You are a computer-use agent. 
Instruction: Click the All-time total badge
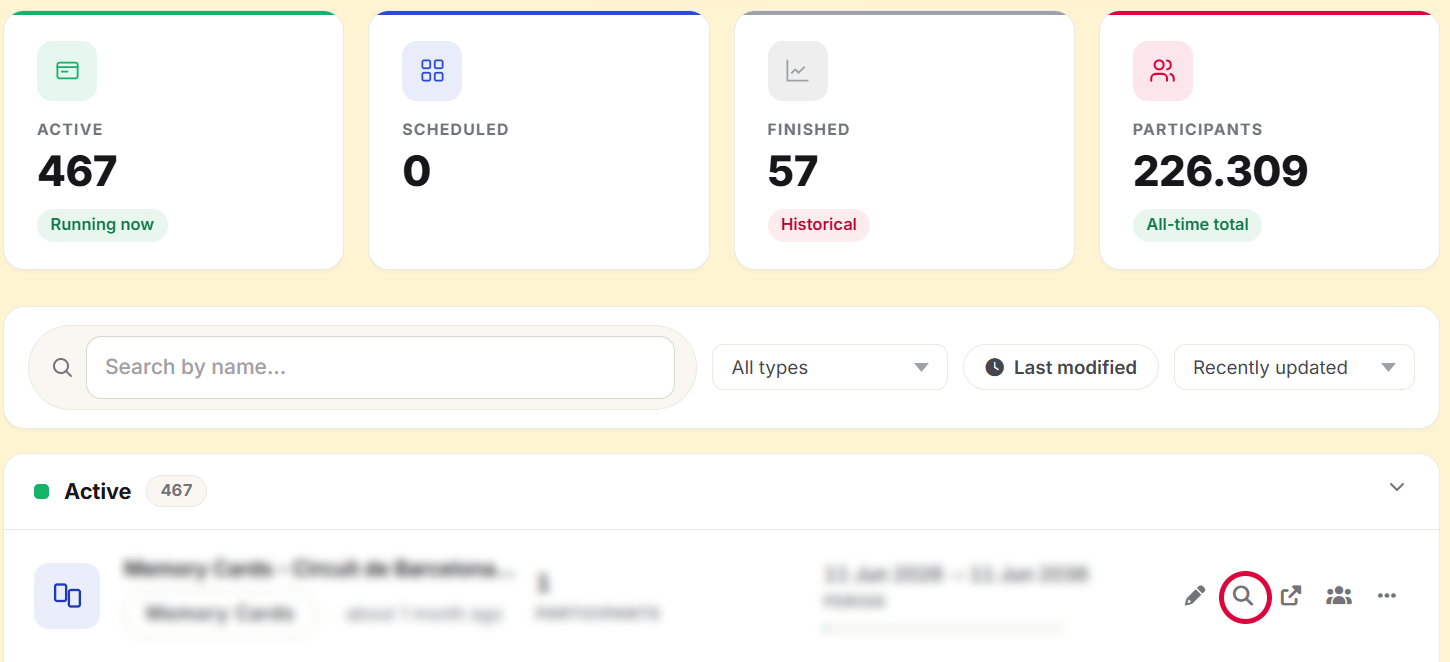click(x=1197, y=225)
